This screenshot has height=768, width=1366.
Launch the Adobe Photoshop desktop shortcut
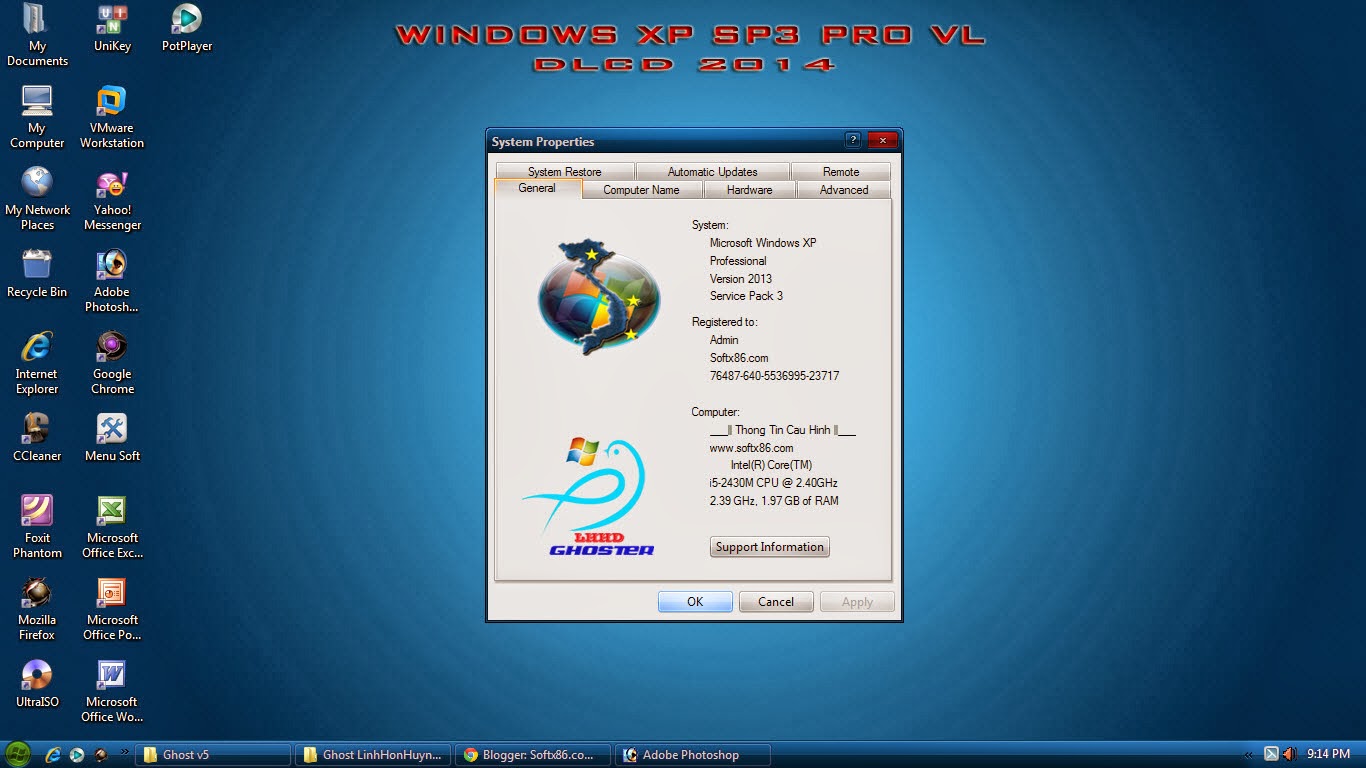pos(112,281)
